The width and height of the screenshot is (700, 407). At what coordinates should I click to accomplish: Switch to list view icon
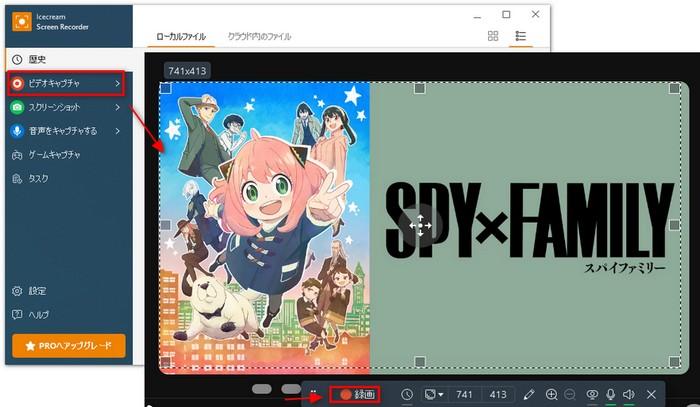(x=520, y=36)
